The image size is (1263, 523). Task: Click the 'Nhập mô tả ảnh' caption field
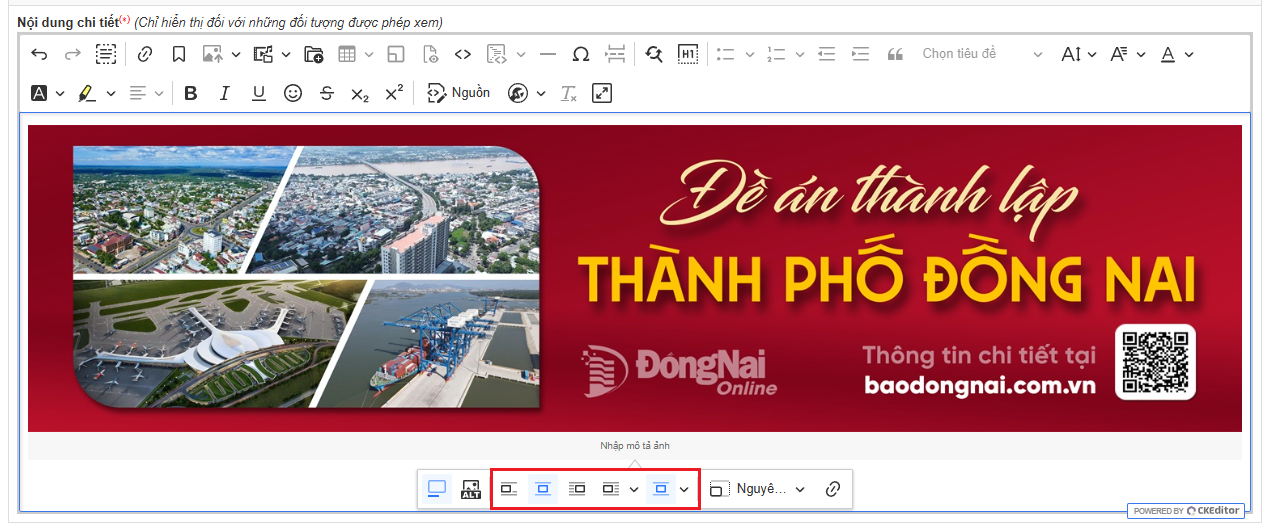[x=634, y=446]
